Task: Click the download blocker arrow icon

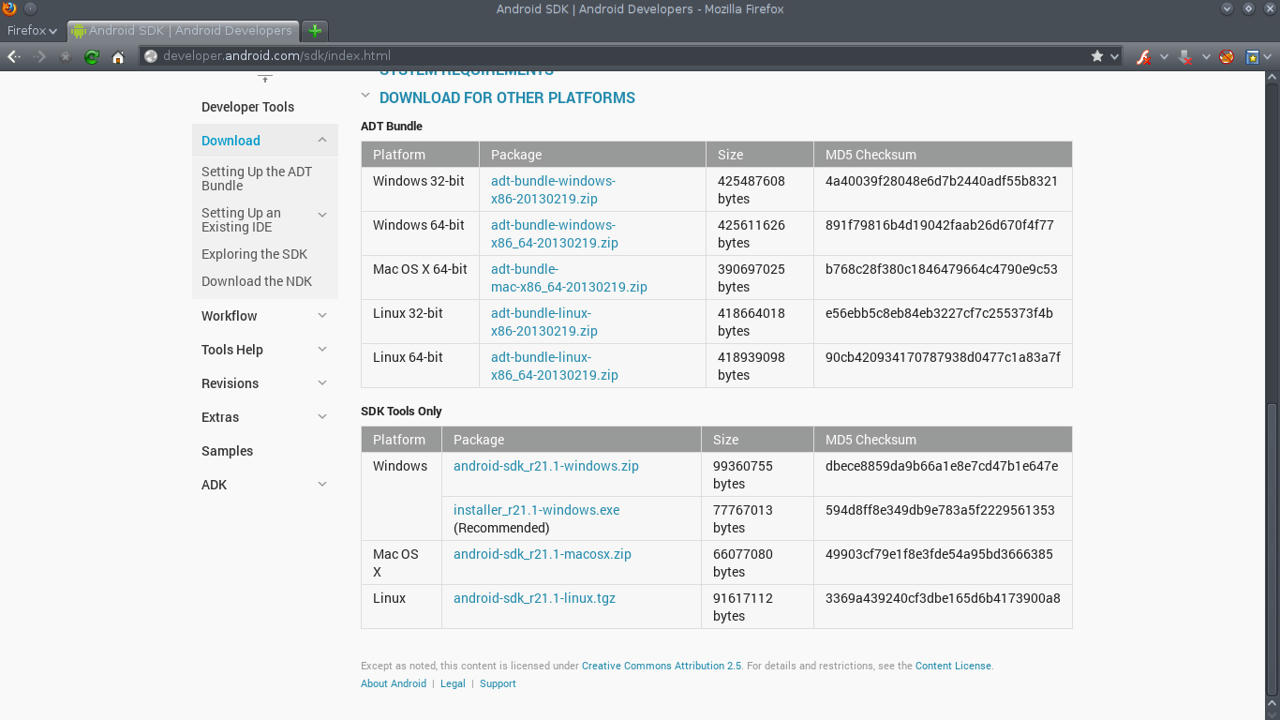Action: click(x=1185, y=57)
